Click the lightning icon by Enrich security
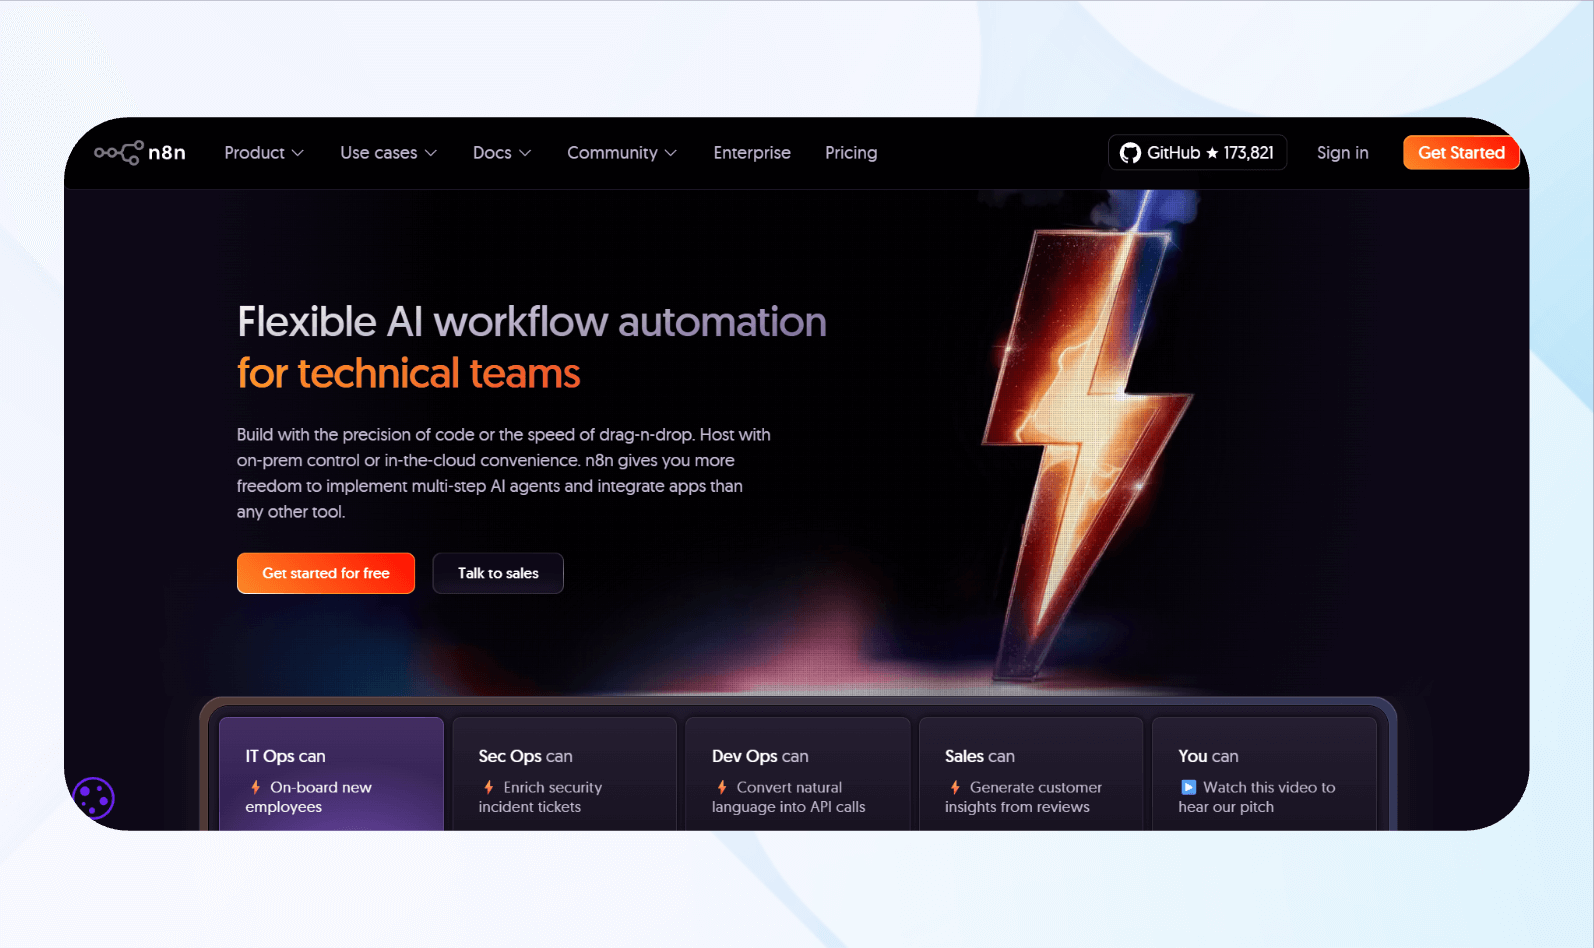The width and height of the screenshot is (1594, 948). (x=489, y=787)
